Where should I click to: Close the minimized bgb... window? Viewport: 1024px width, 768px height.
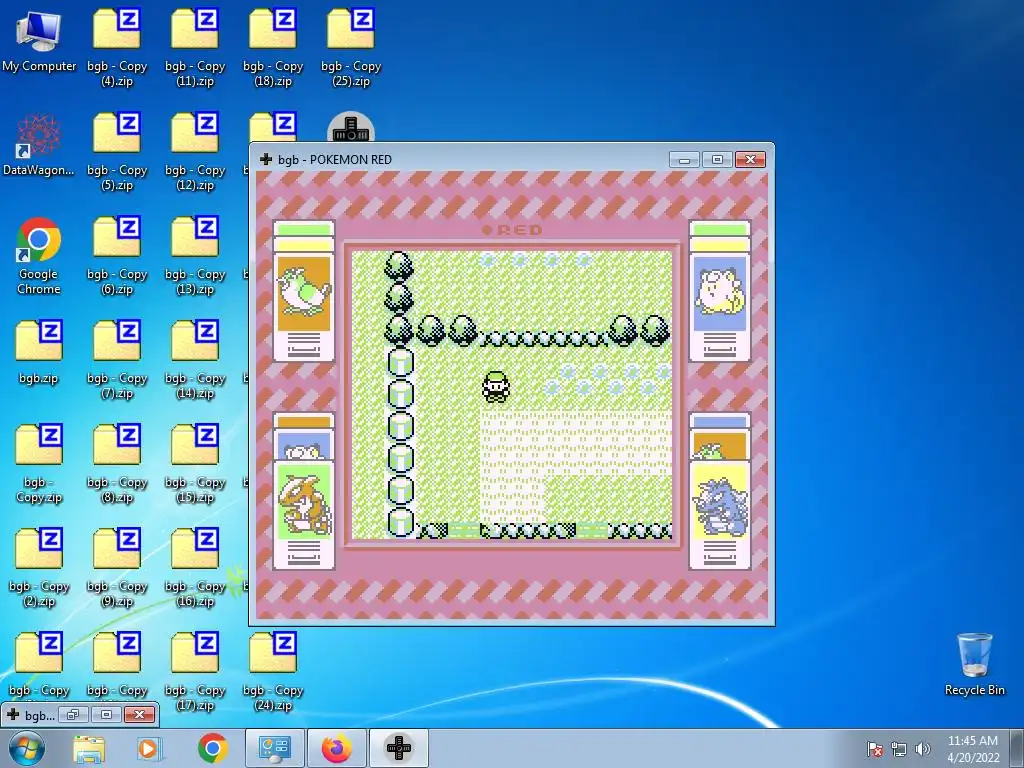(x=139, y=714)
